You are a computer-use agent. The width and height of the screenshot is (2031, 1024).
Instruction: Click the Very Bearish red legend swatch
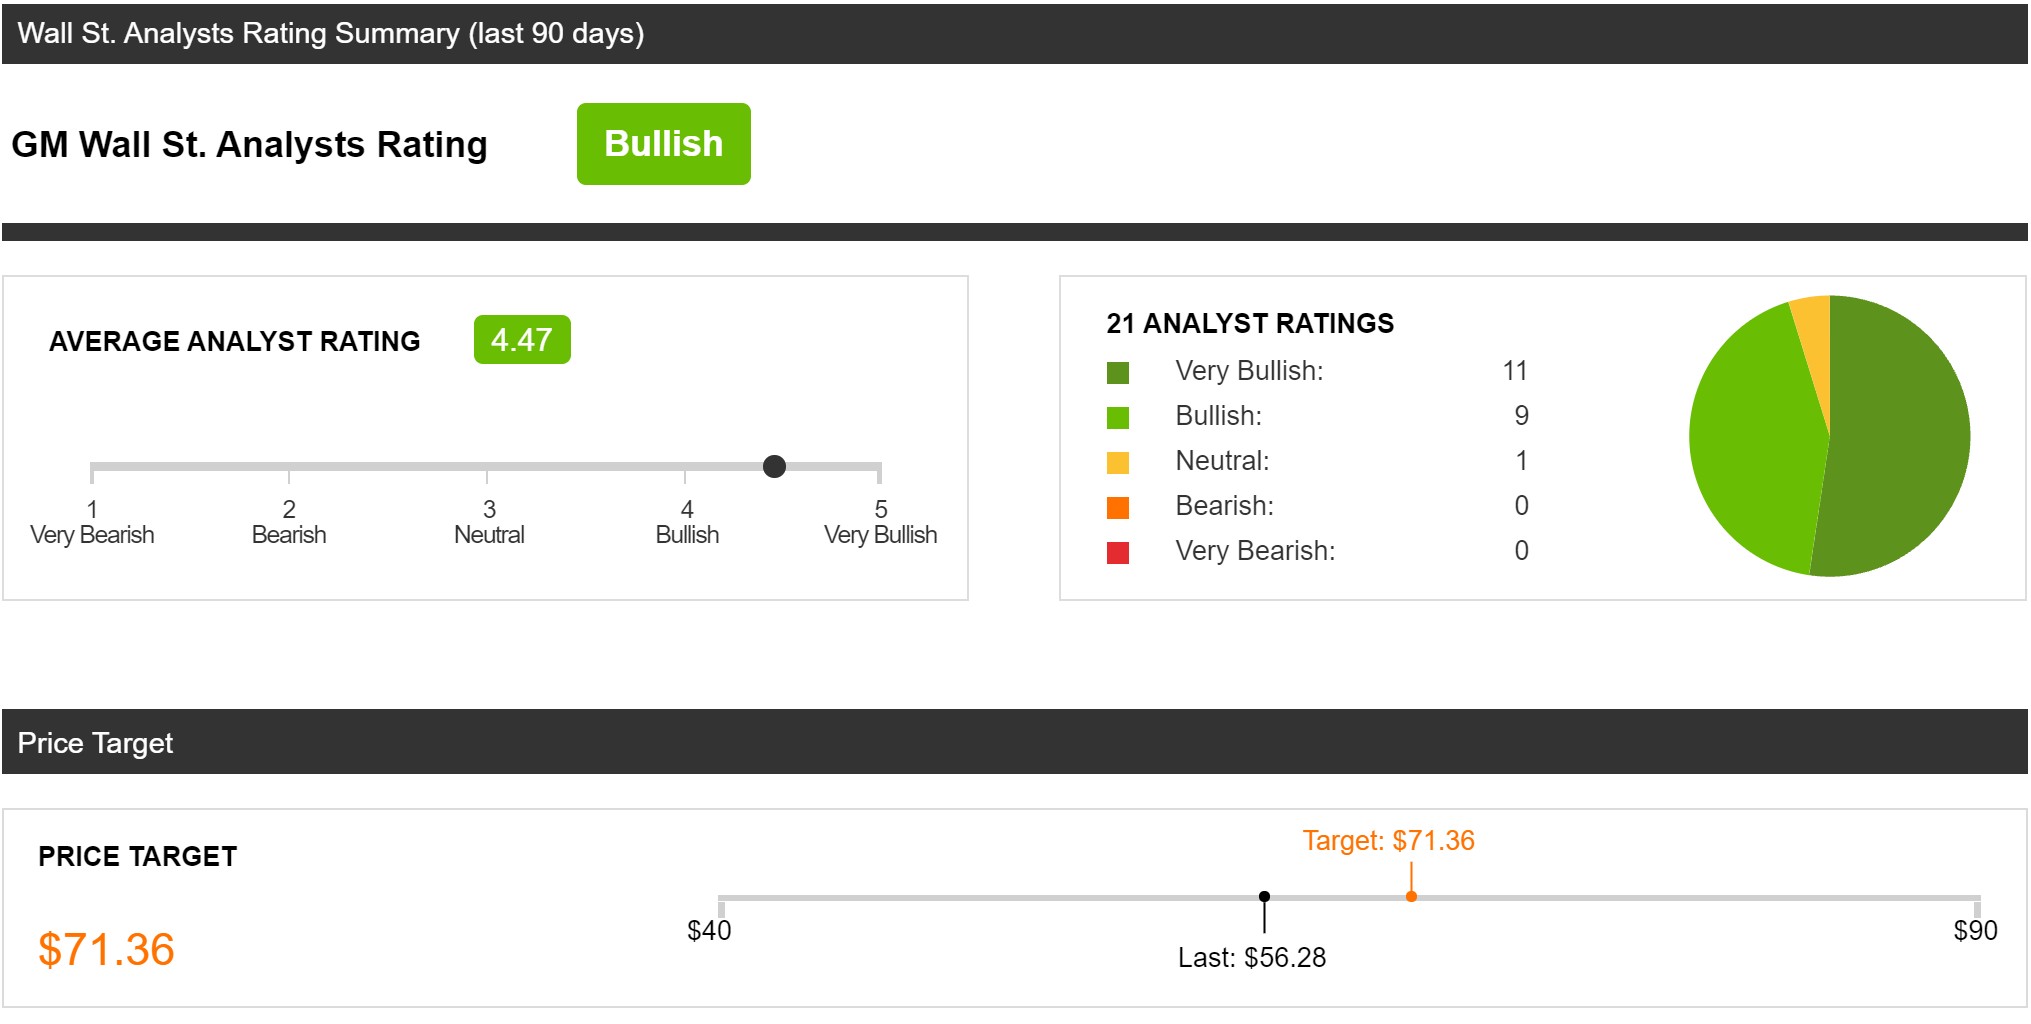[x=1118, y=553]
